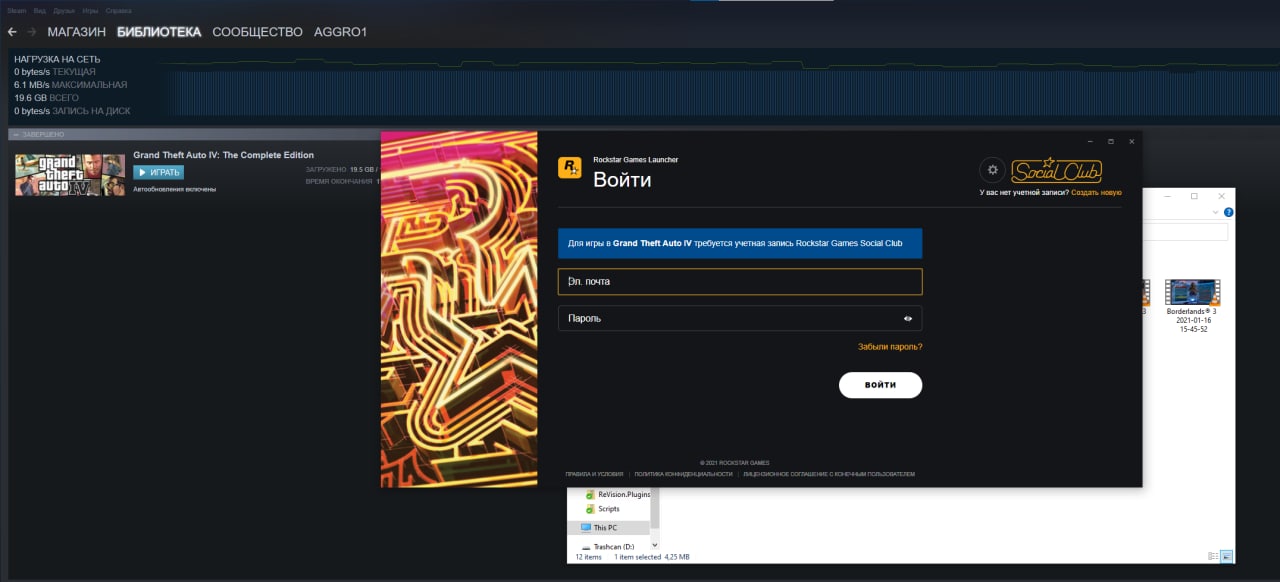Open the Borderlands 3 video thumbnail

pyautogui.click(x=1192, y=293)
